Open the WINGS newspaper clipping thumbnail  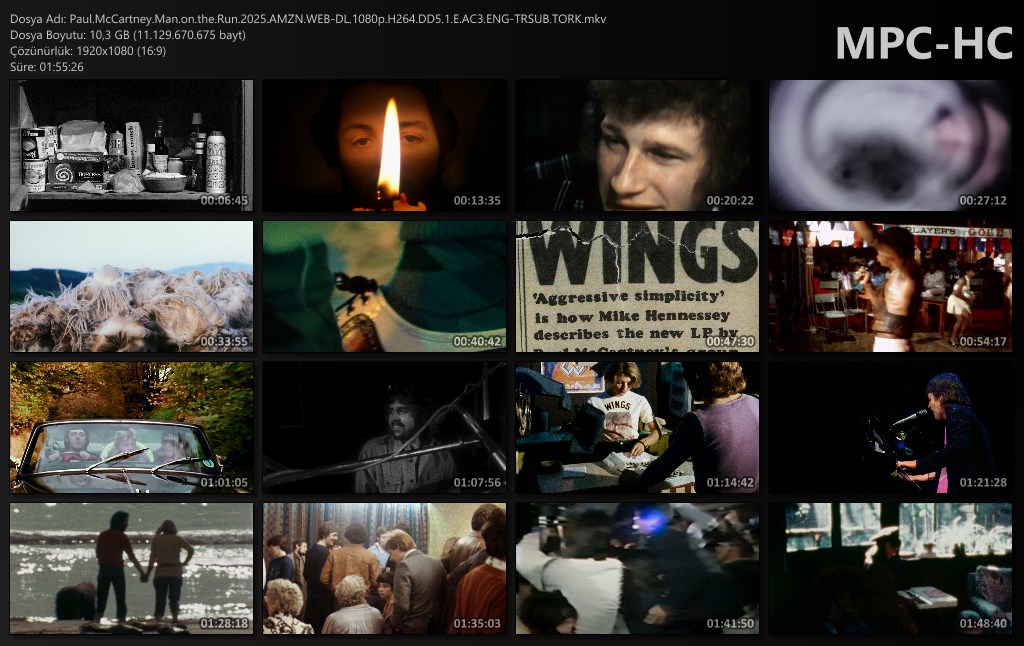pos(637,286)
